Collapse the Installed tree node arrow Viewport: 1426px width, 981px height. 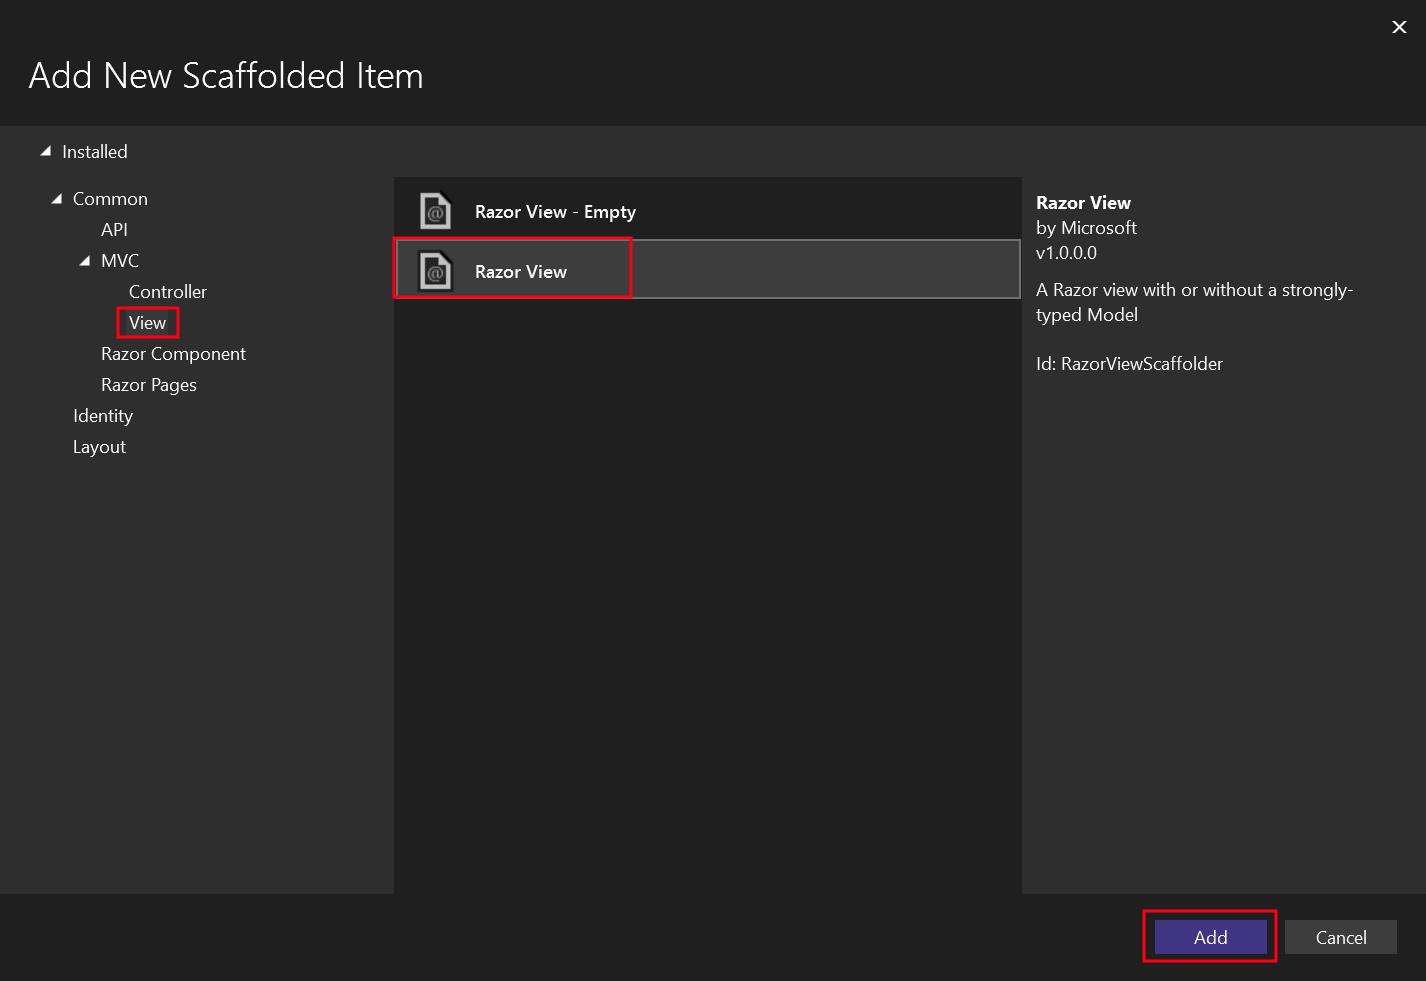[45, 151]
